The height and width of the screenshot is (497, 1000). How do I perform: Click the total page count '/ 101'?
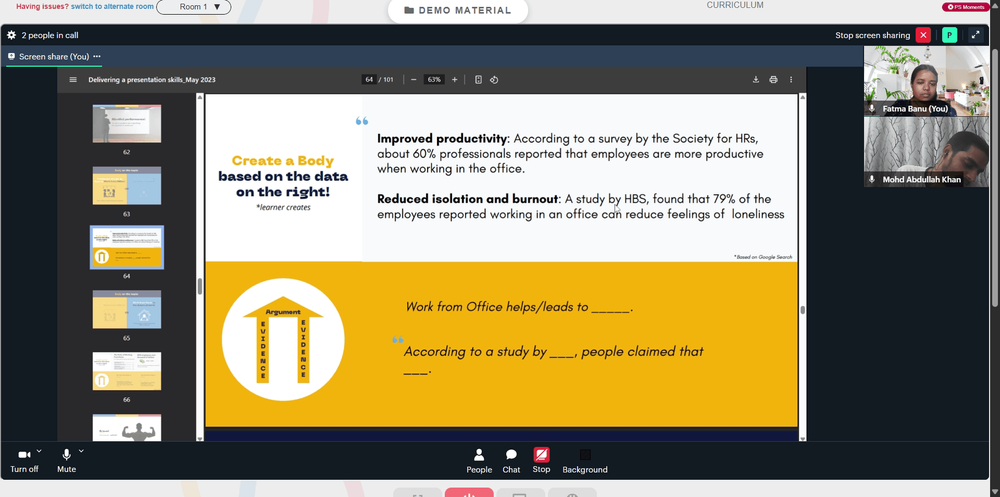[x=386, y=80]
